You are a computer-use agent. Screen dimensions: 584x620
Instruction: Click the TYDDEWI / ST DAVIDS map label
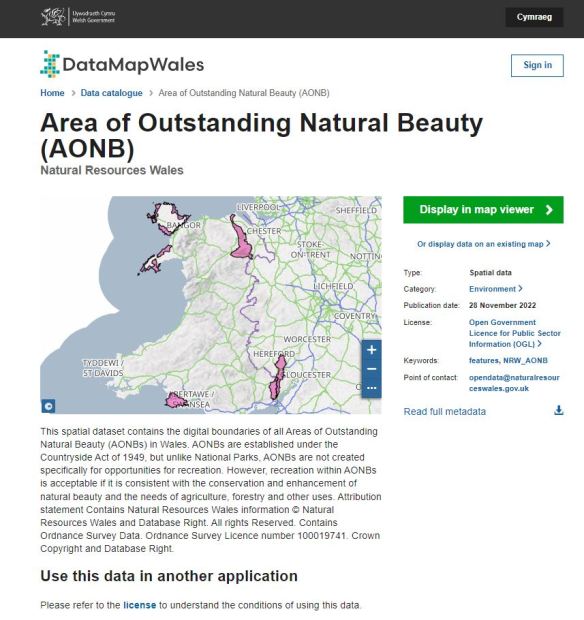coord(103,368)
